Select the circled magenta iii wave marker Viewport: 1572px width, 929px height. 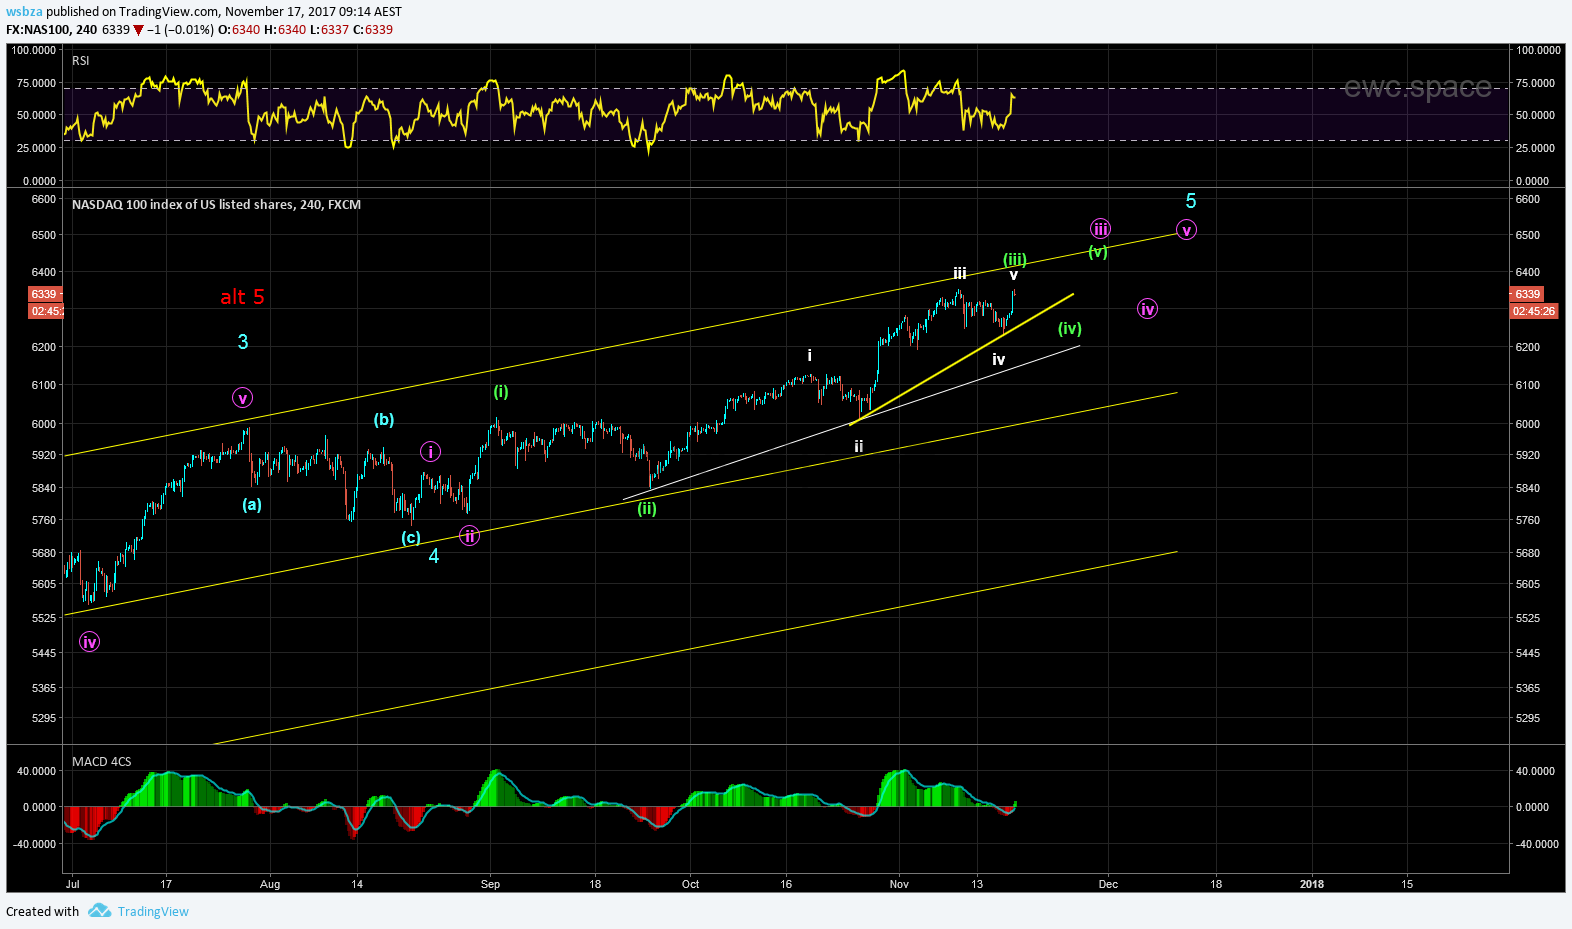pyautogui.click(x=1100, y=229)
